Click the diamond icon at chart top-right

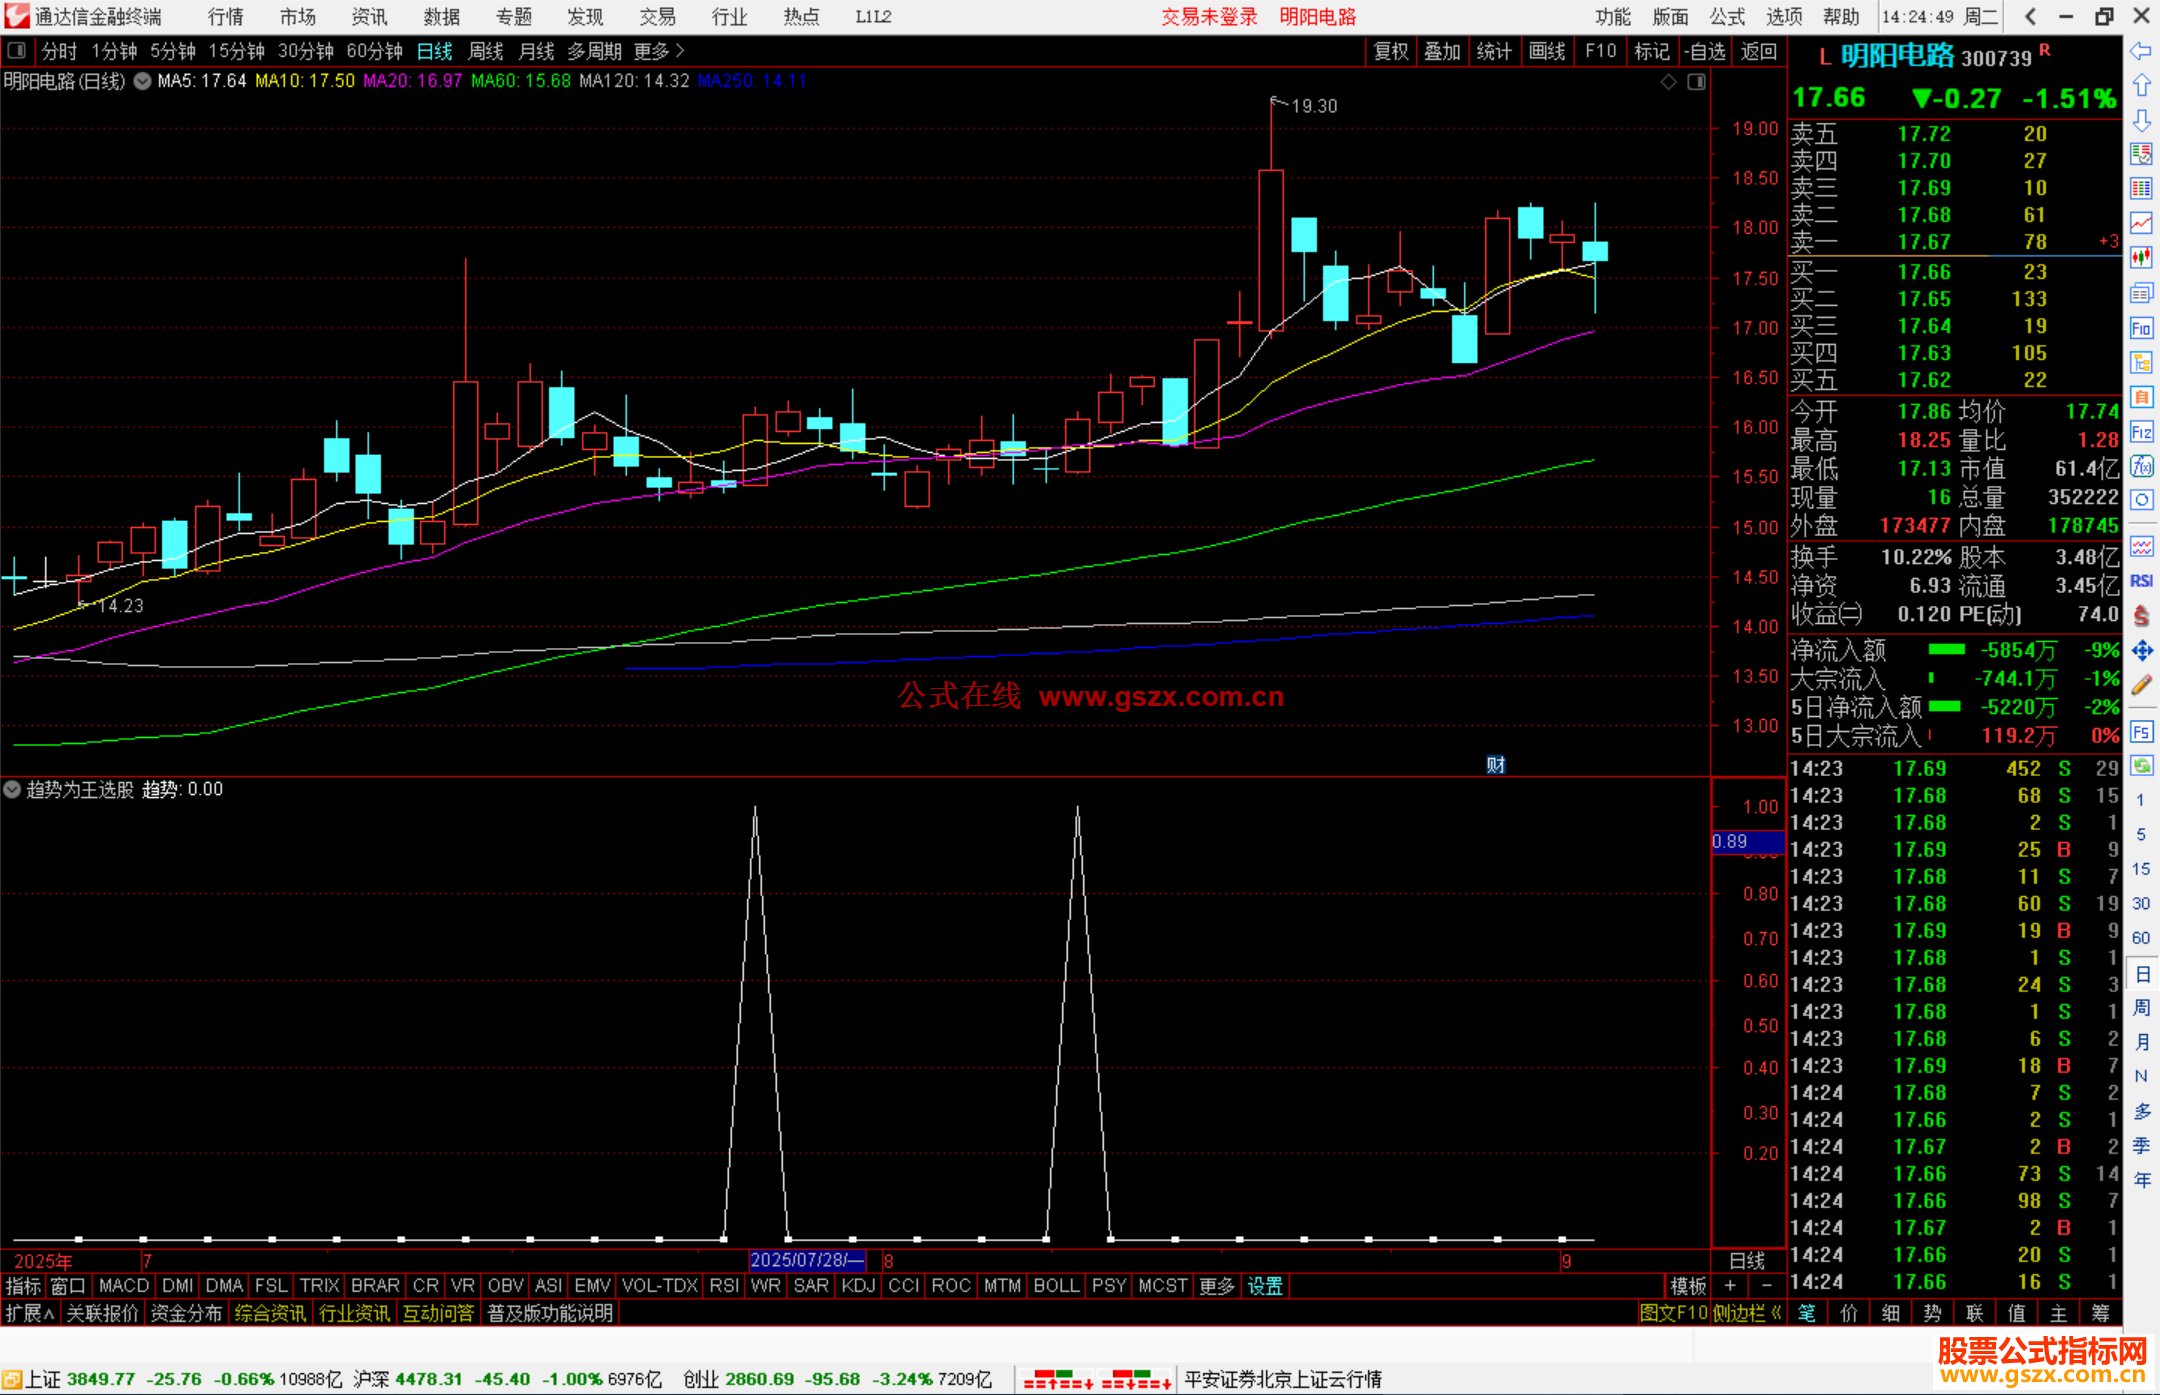[1668, 82]
